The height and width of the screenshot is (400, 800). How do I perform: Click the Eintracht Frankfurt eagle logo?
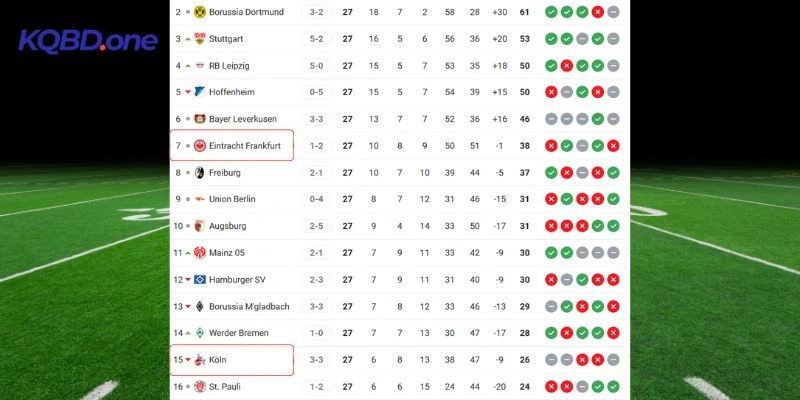(199, 146)
